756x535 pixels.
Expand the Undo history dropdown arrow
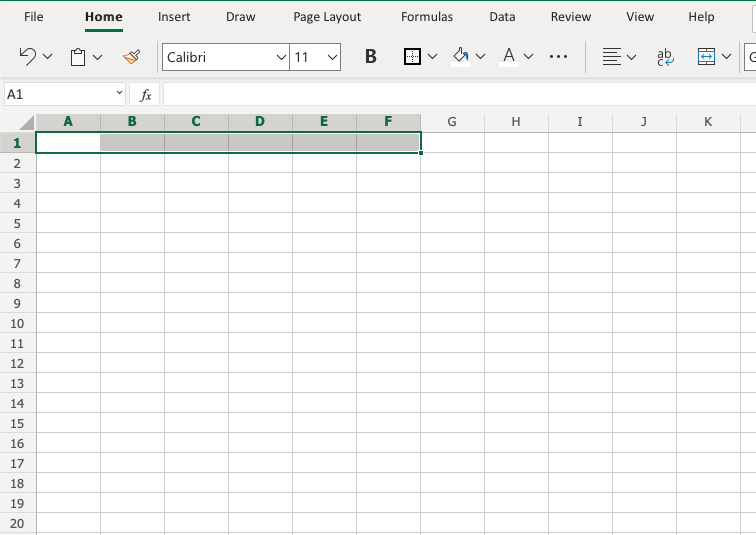(47, 57)
